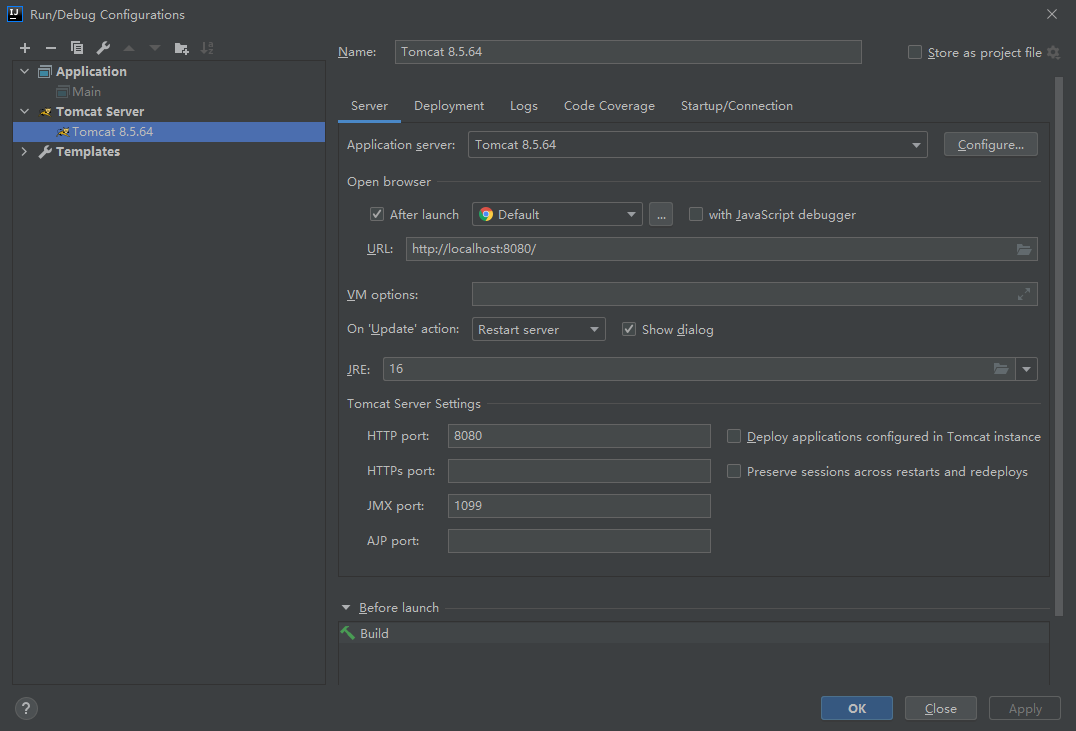Open the On 'Update' action dropdown
Screen dimensions: 1076x731
pyautogui.click(x=539, y=329)
